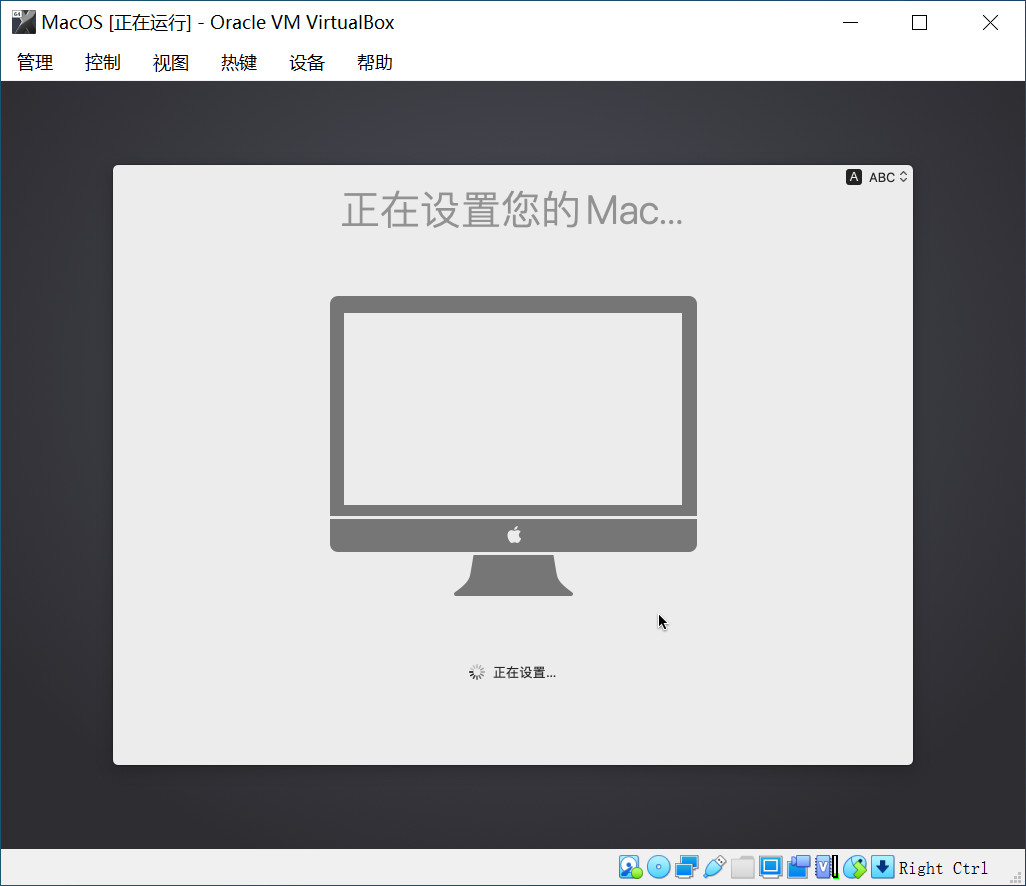Click the Apple logo on the iMac graphic
Image resolution: width=1026 pixels, height=886 pixels.
[514, 535]
